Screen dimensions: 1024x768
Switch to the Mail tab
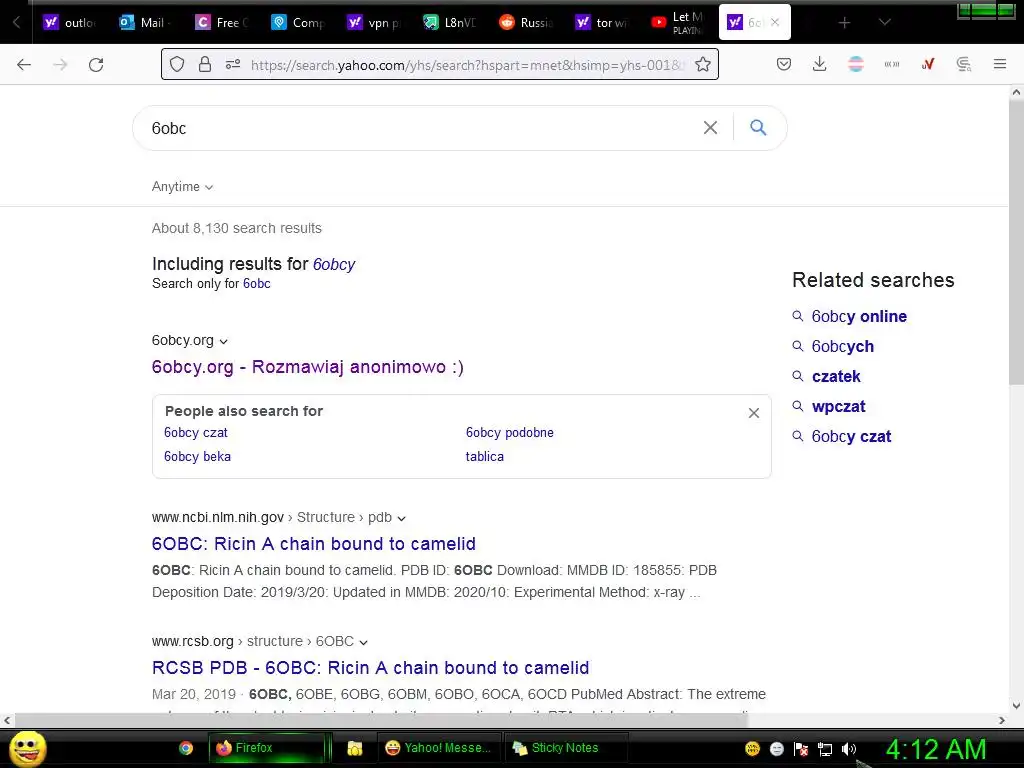coord(145,22)
